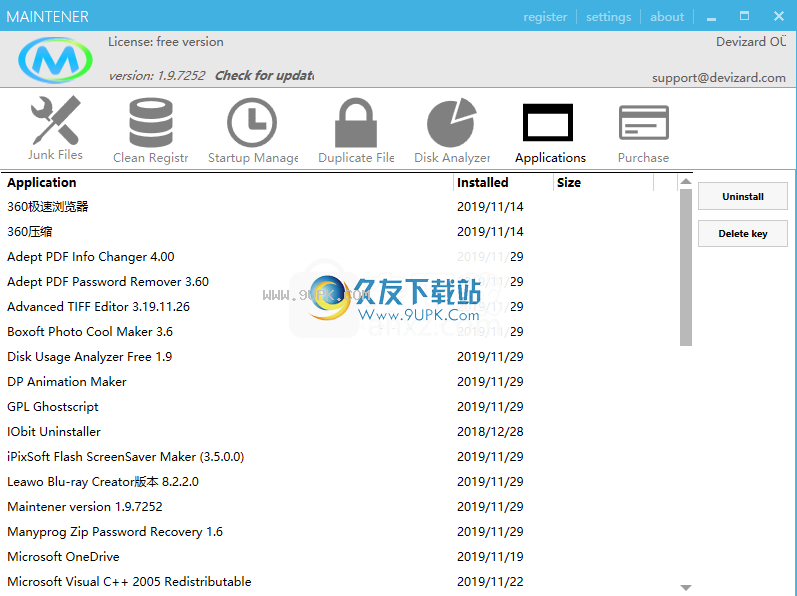Select the IObit Uninstaller row

[x=340, y=431]
